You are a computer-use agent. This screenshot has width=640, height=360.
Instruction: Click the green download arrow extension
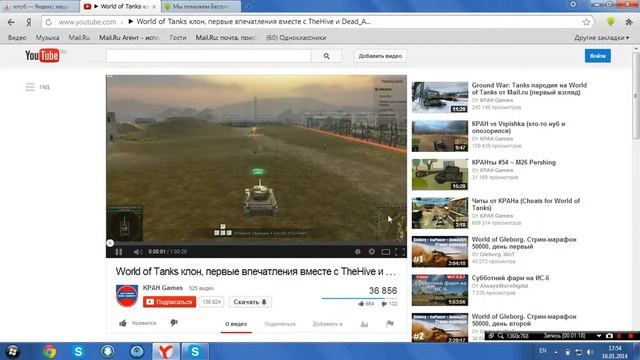611,22
